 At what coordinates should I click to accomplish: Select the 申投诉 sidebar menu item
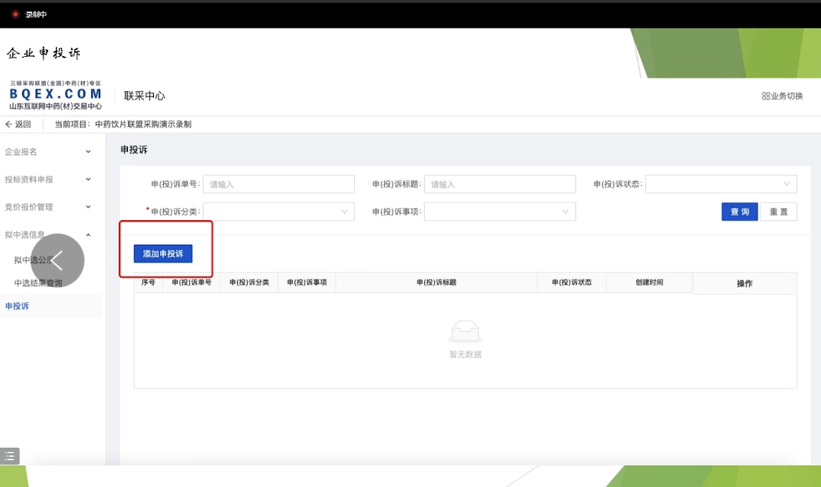[x=18, y=306]
